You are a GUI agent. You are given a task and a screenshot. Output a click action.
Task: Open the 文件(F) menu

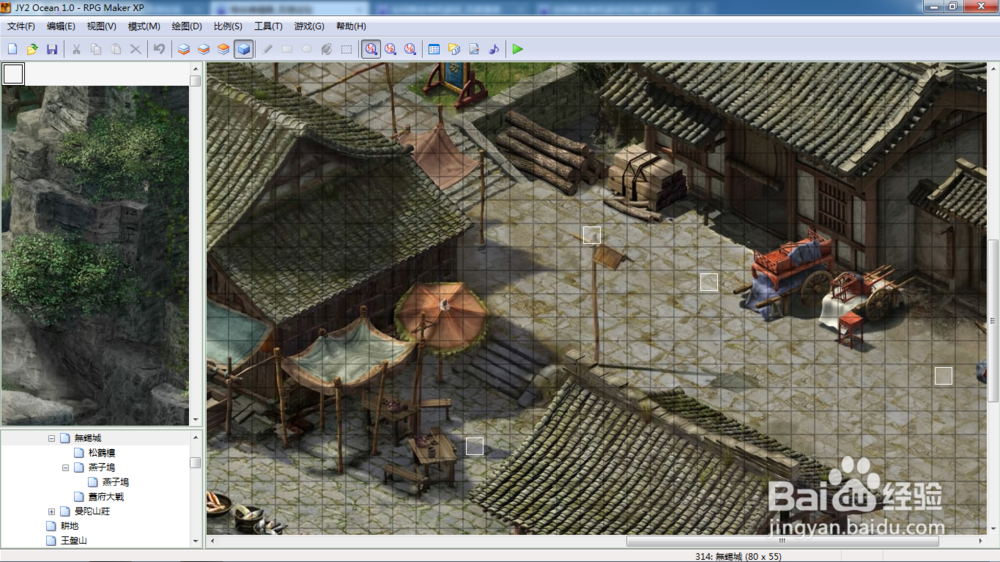pyautogui.click(x=21, y=26)
